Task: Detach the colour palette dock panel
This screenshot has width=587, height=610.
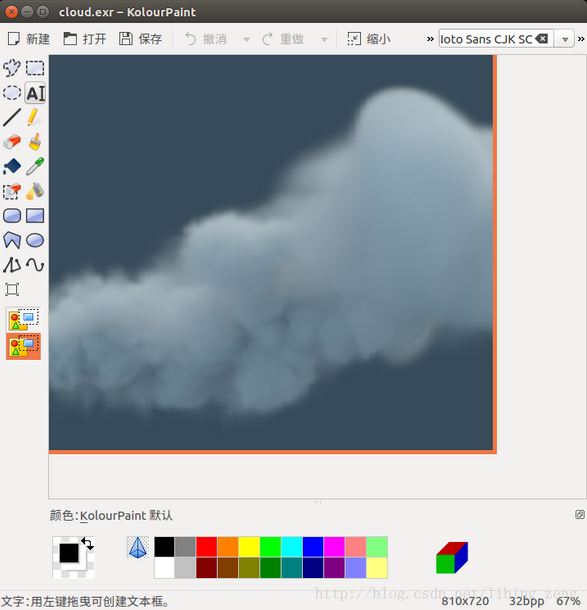Action: click(580, 515)
